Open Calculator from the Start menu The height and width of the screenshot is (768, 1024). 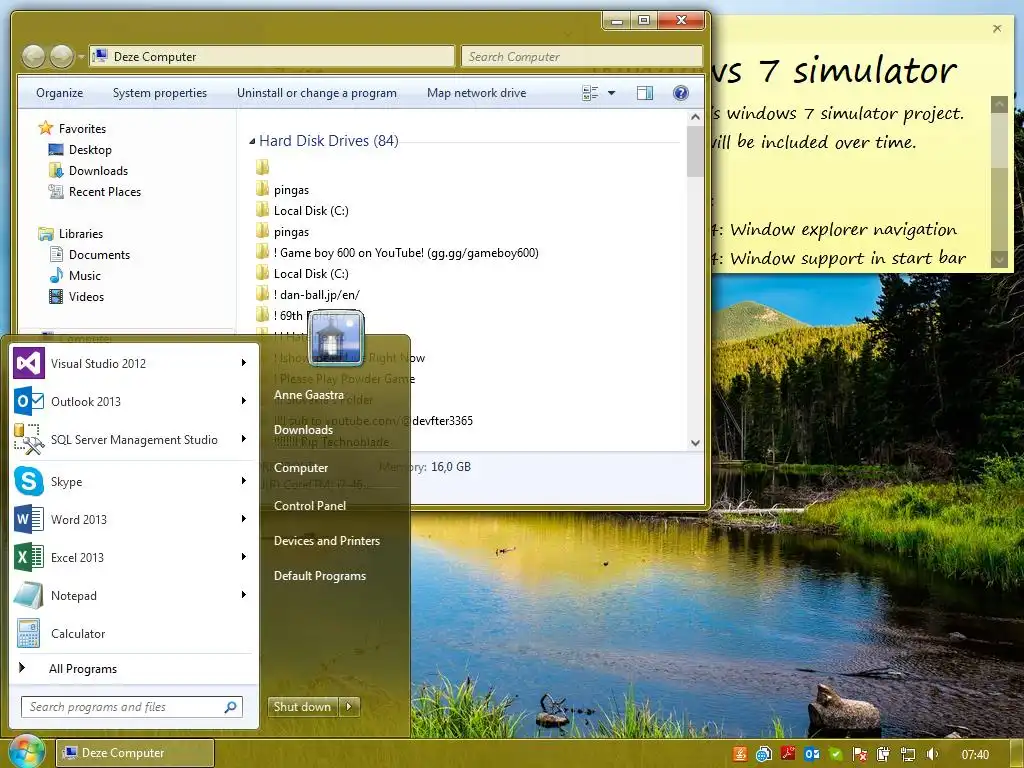point(133,633)
